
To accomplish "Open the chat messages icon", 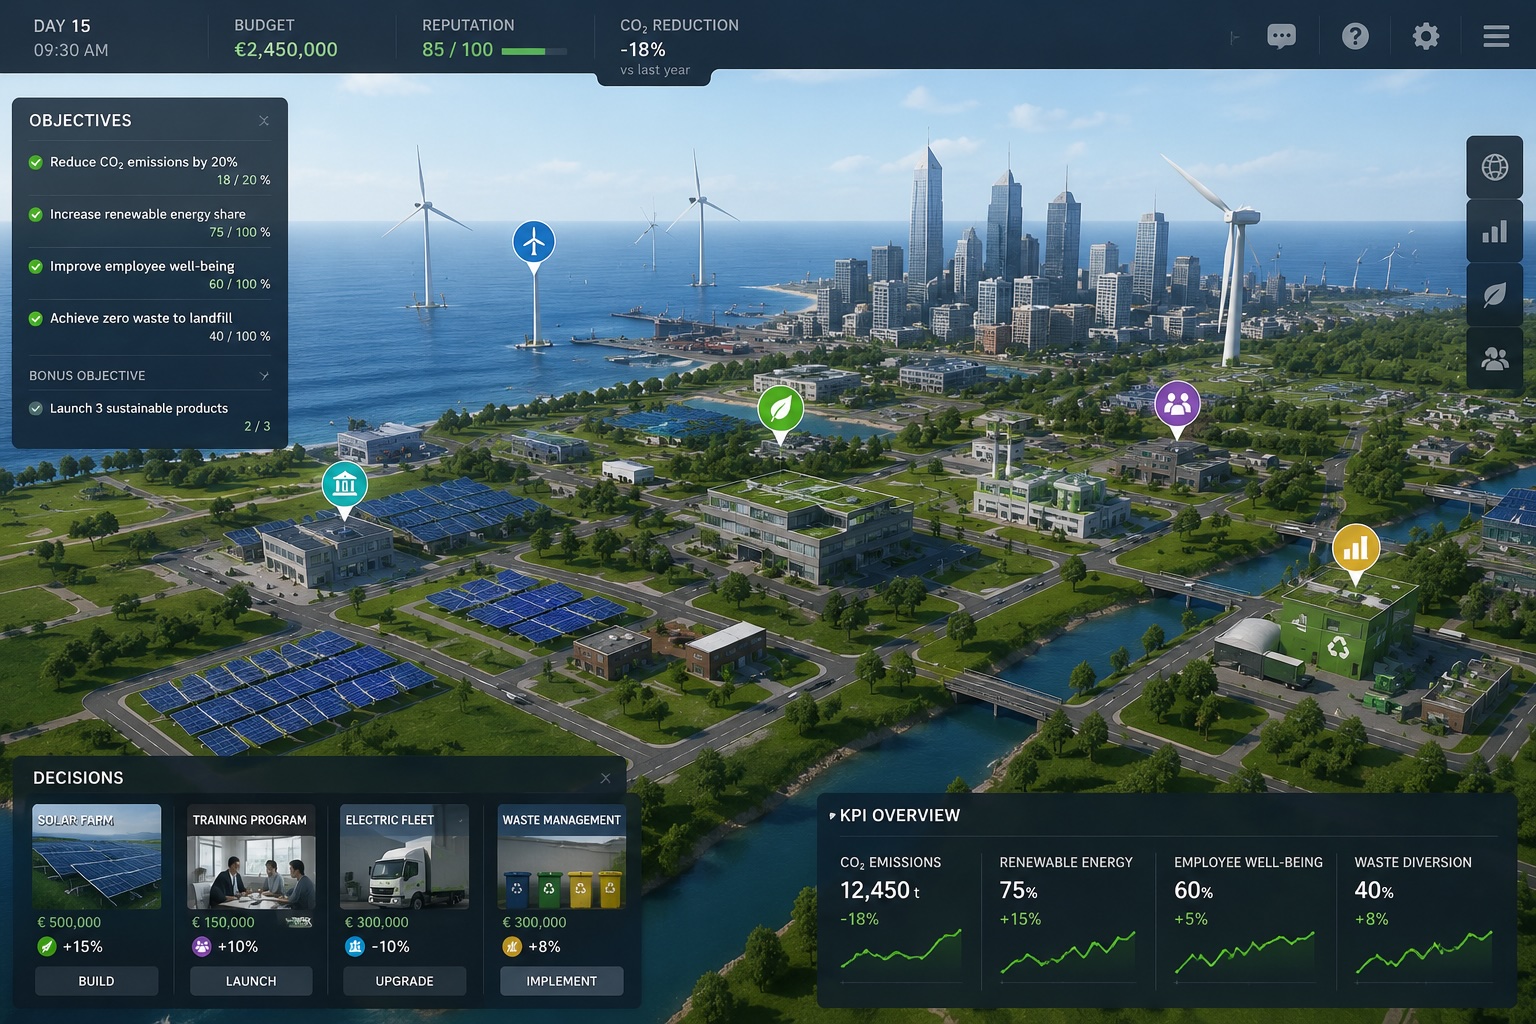I will (x=1281, y=37).
